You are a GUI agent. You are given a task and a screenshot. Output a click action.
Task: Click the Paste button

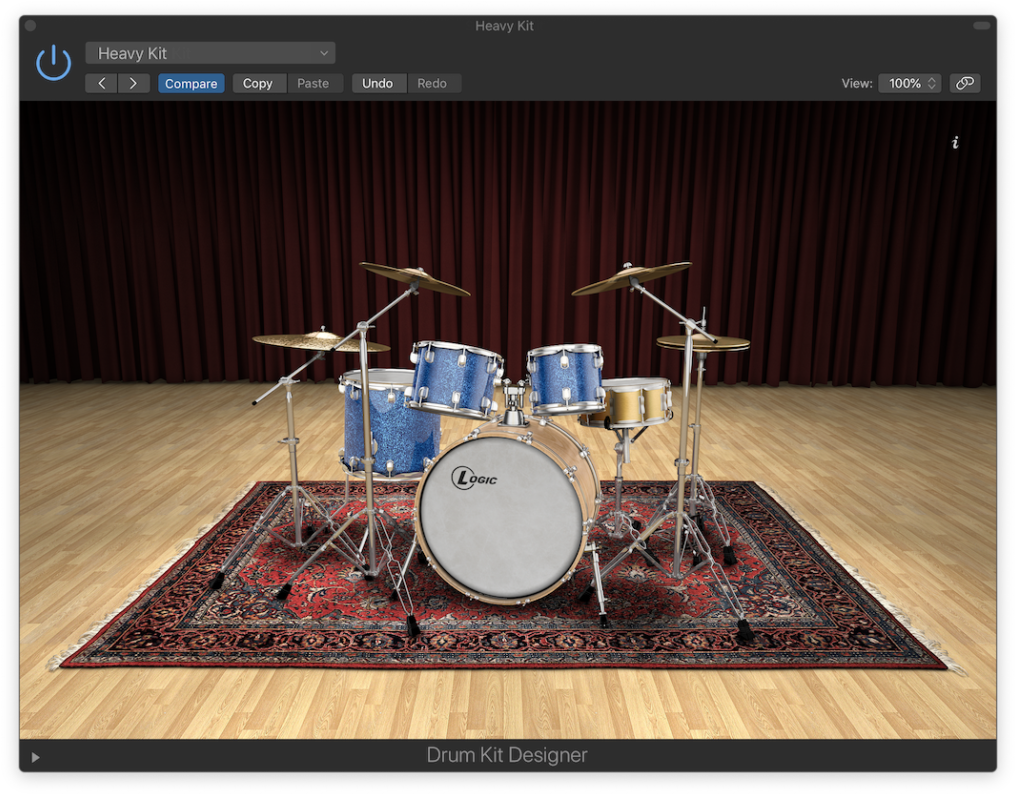click(x=313, y=83)
